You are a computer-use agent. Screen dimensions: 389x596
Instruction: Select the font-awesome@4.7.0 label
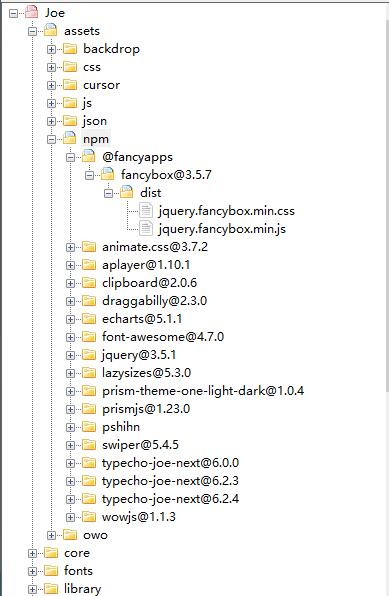point(163,337)
